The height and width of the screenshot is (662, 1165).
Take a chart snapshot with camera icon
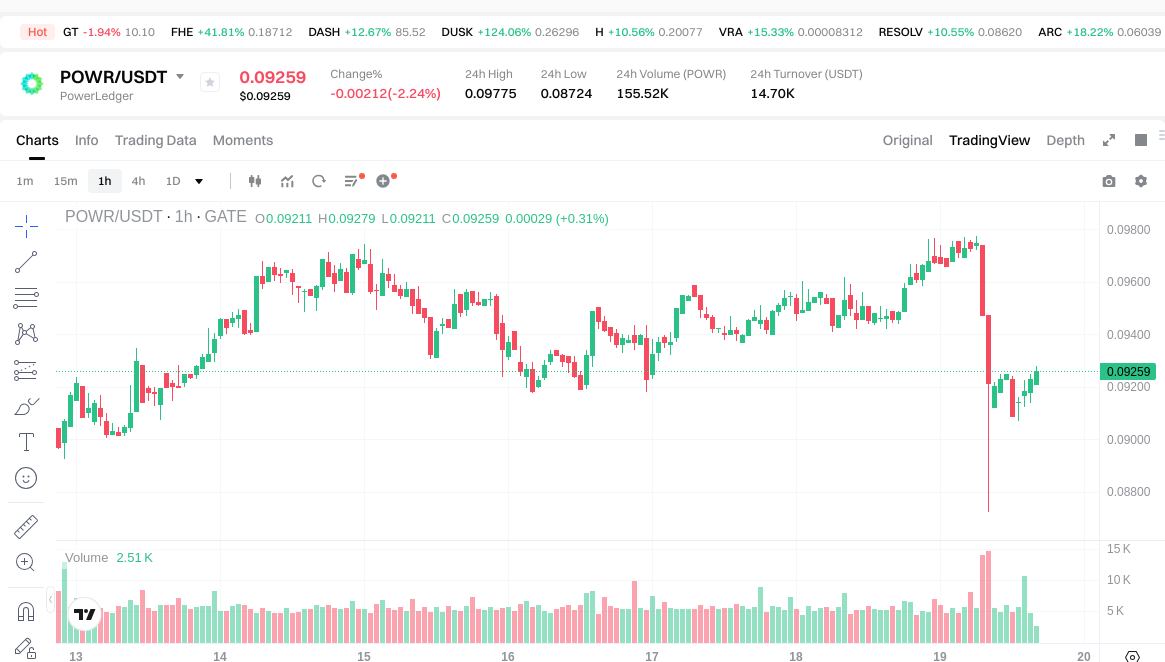[x=1108, y=181]
